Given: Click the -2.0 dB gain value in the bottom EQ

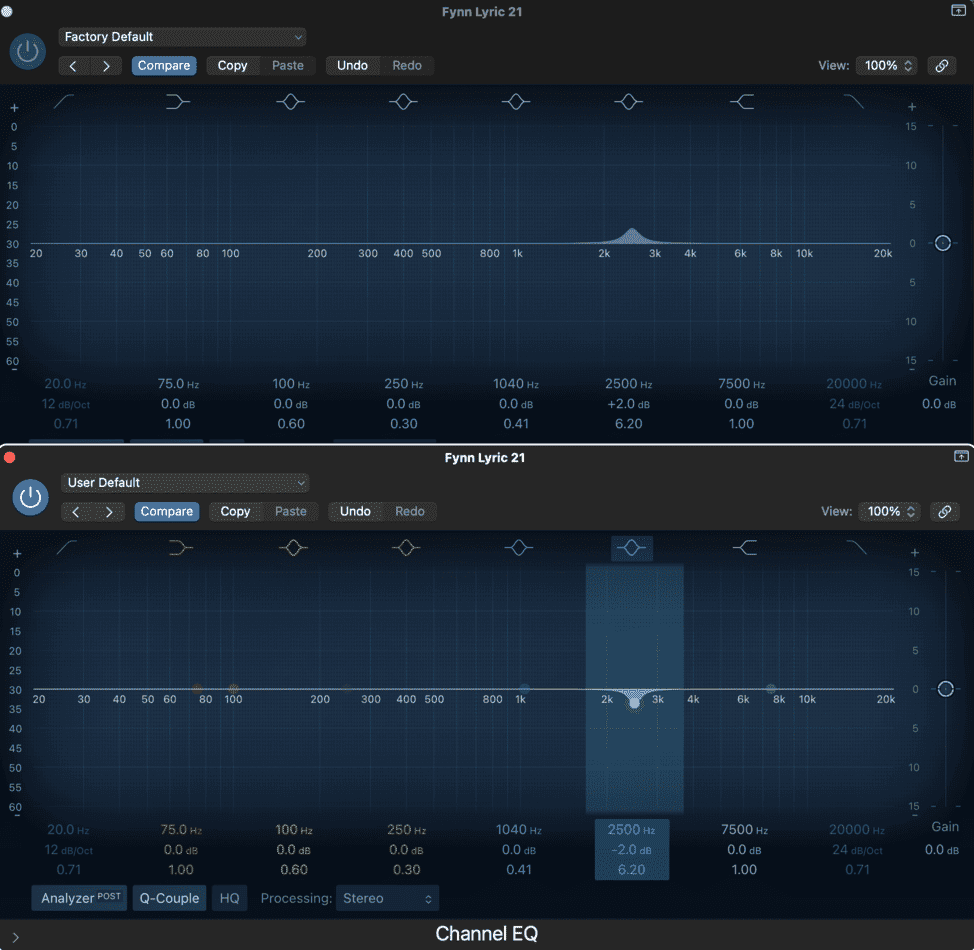Looking at the screenshot, I should click(631, 850).
